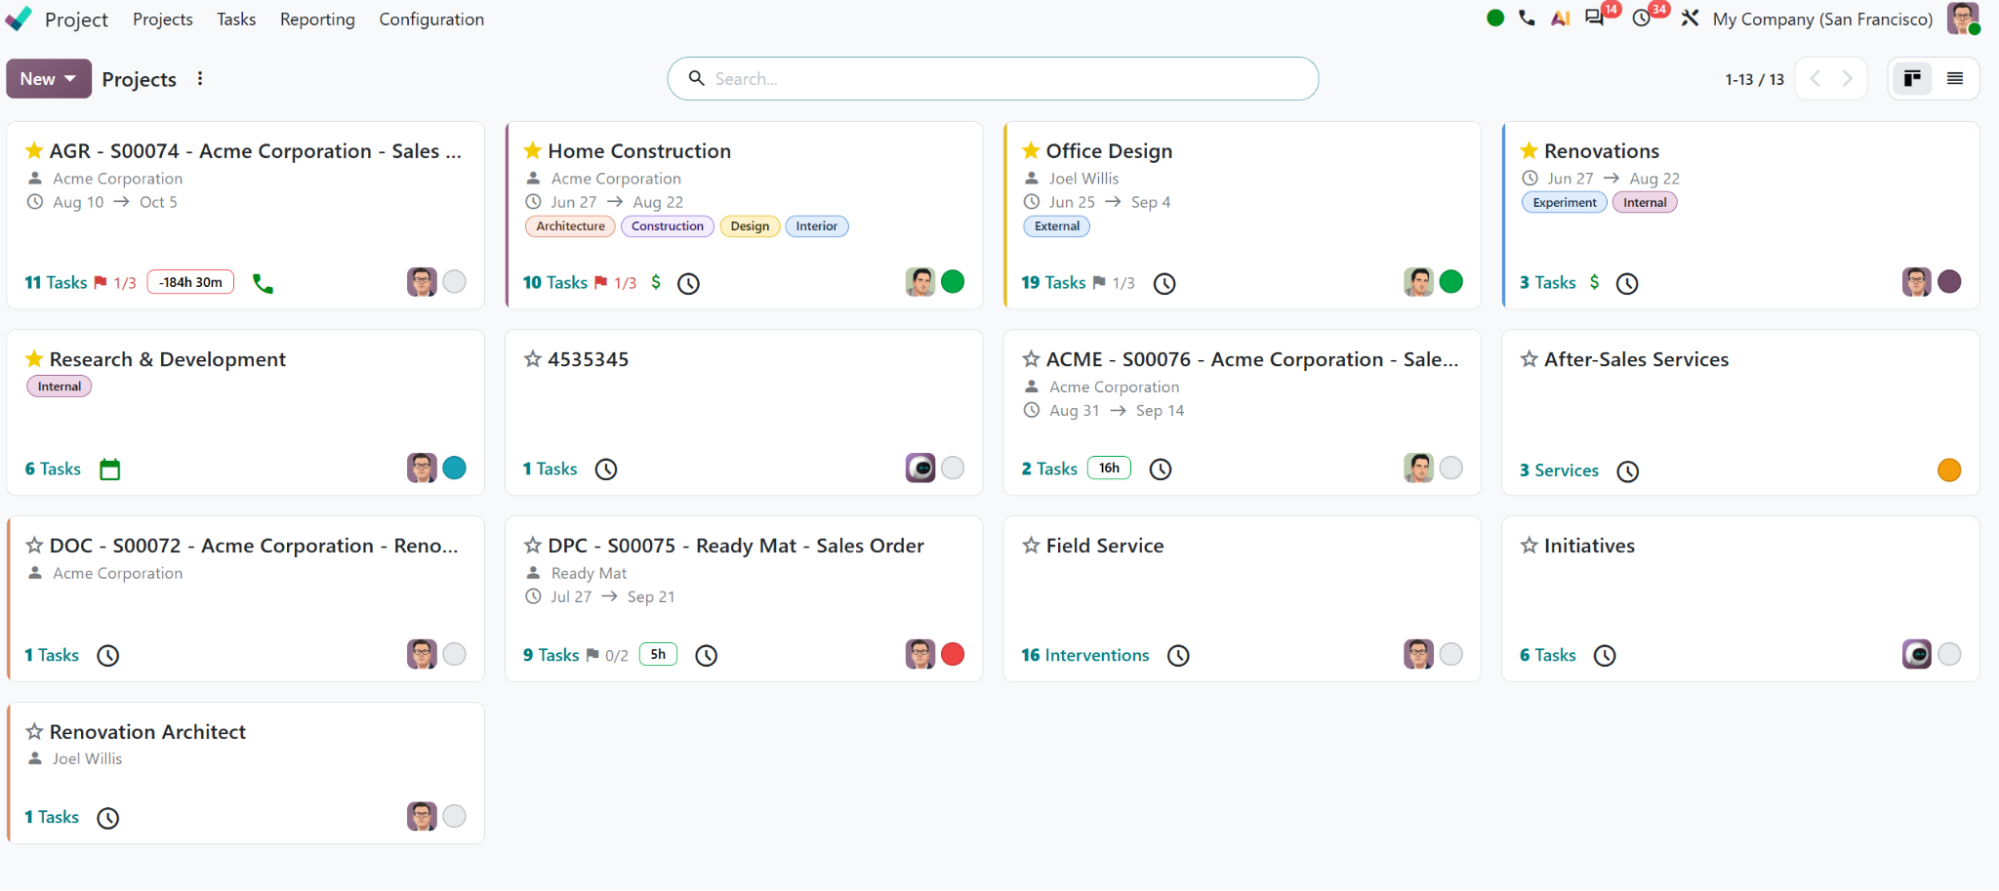Screen dimensions: 1999x891
Task: Go to previous page of projects
Action: [x=1814, y=79]
